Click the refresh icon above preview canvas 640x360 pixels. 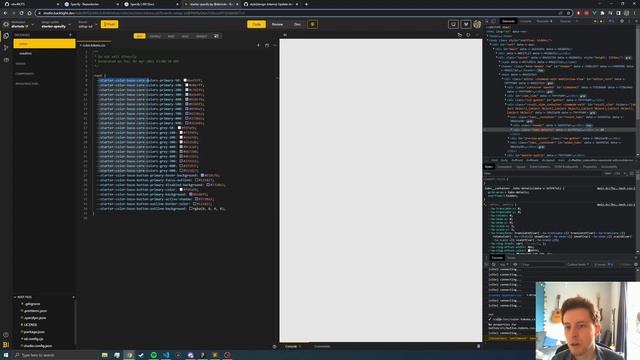468,35
